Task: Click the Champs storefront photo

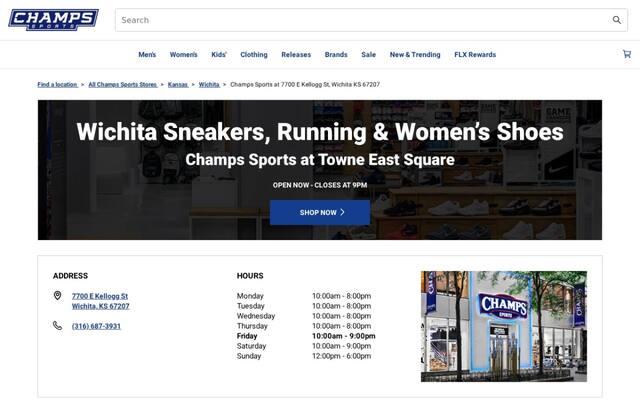Action: [504, 326]
